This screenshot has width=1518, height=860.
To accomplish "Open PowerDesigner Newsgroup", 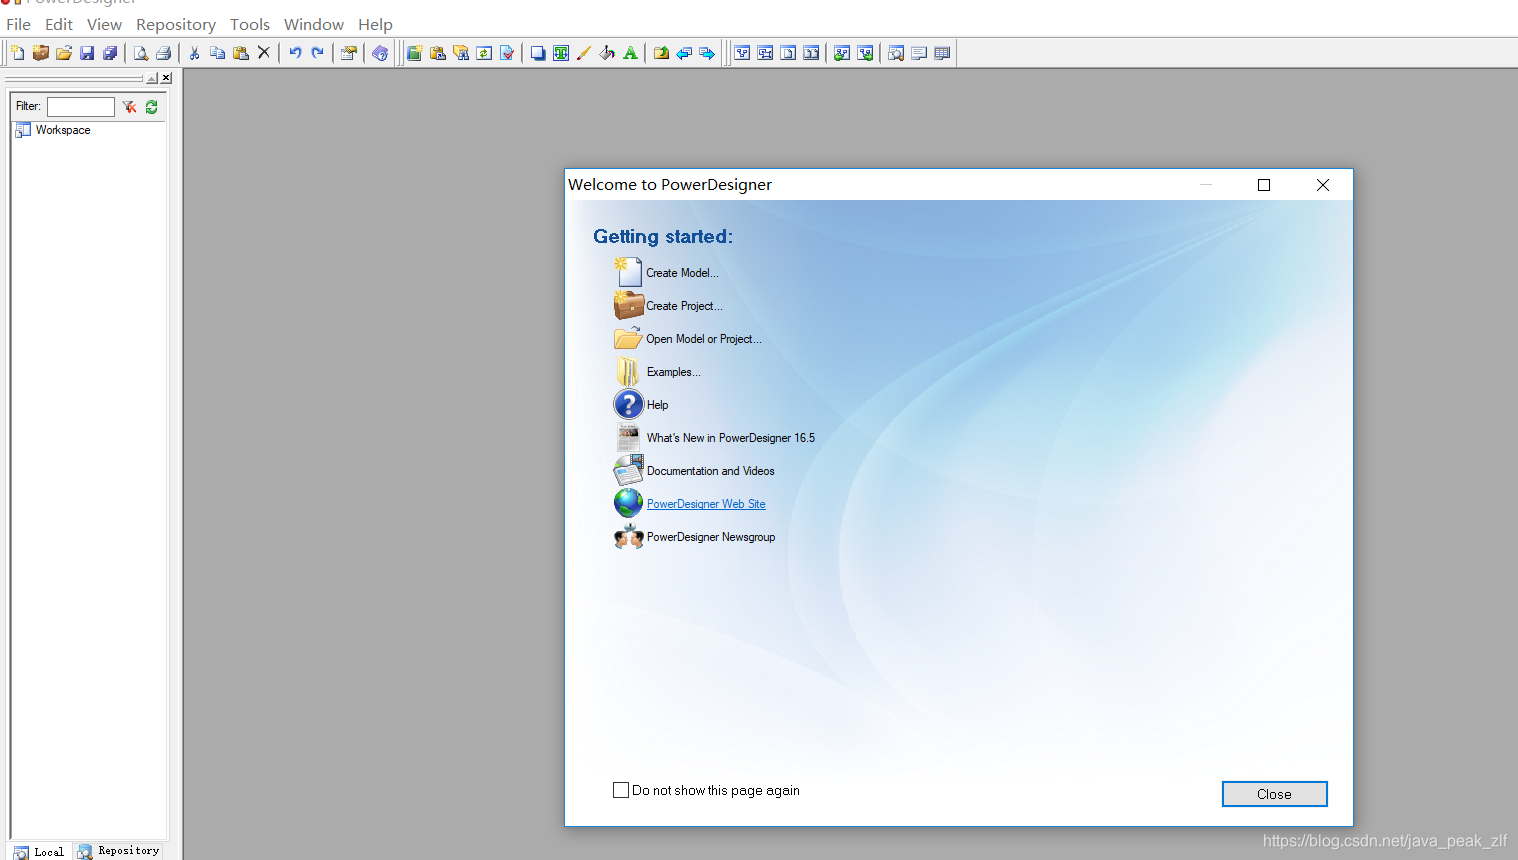I will 711,537.
